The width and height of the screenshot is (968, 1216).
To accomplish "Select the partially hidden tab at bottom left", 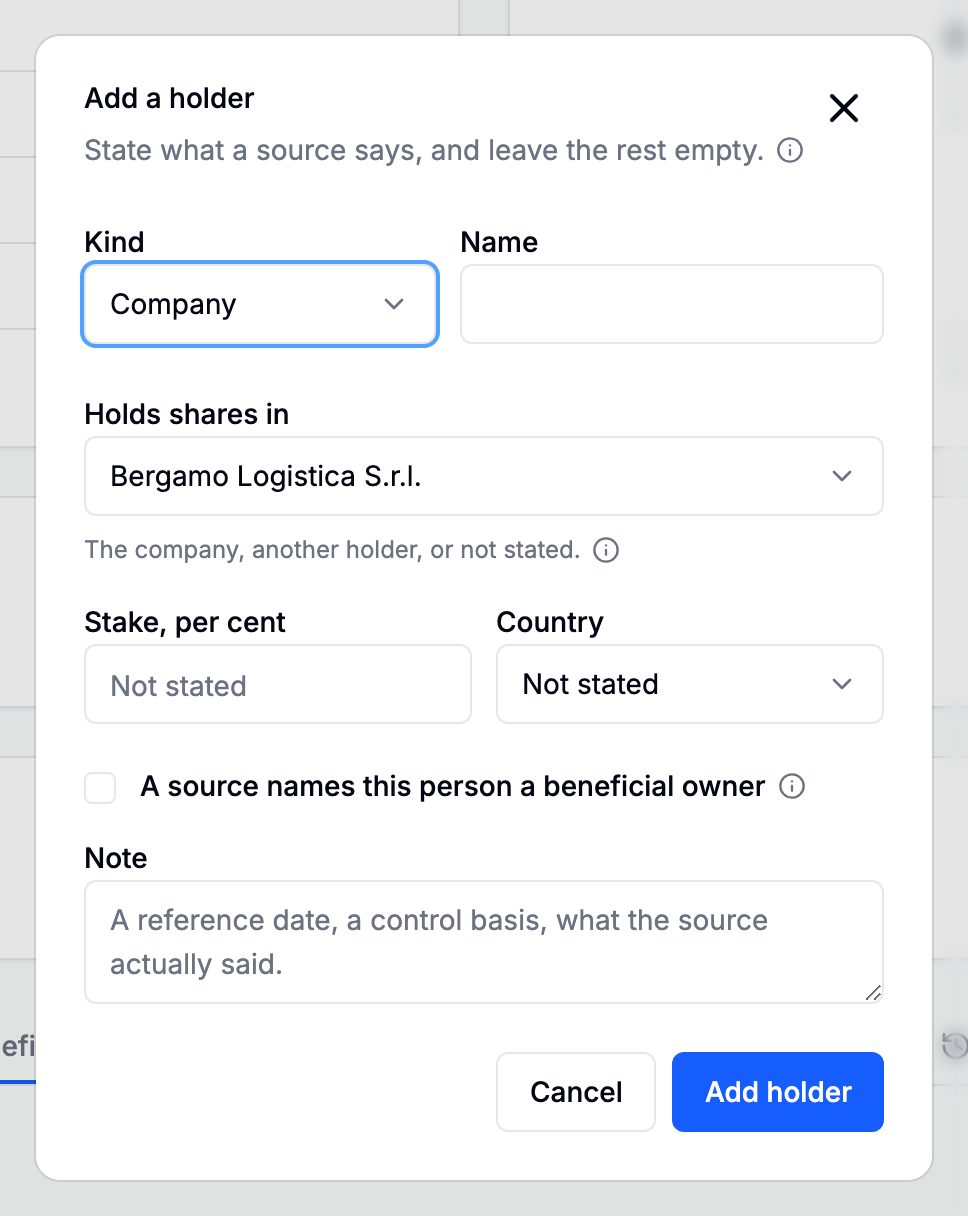I will tap(17, 1046).
